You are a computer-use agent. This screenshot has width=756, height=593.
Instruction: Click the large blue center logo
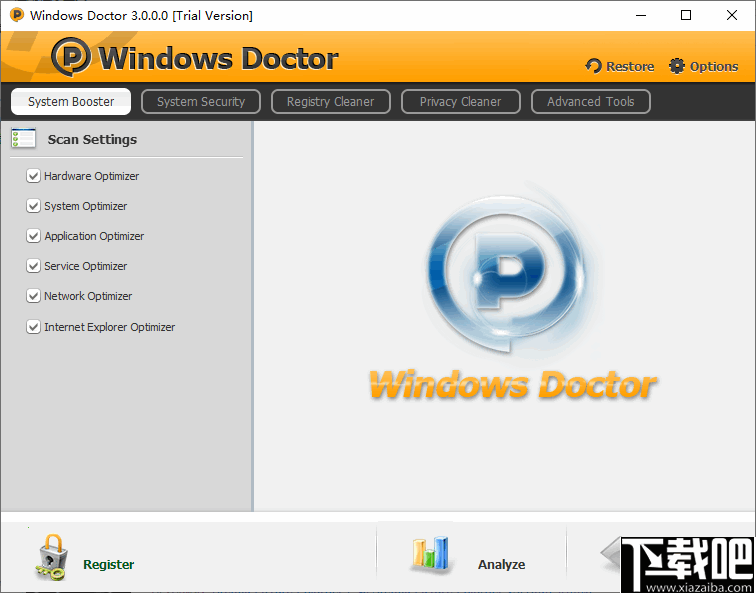pyautogui.click(x=506, y=272)
